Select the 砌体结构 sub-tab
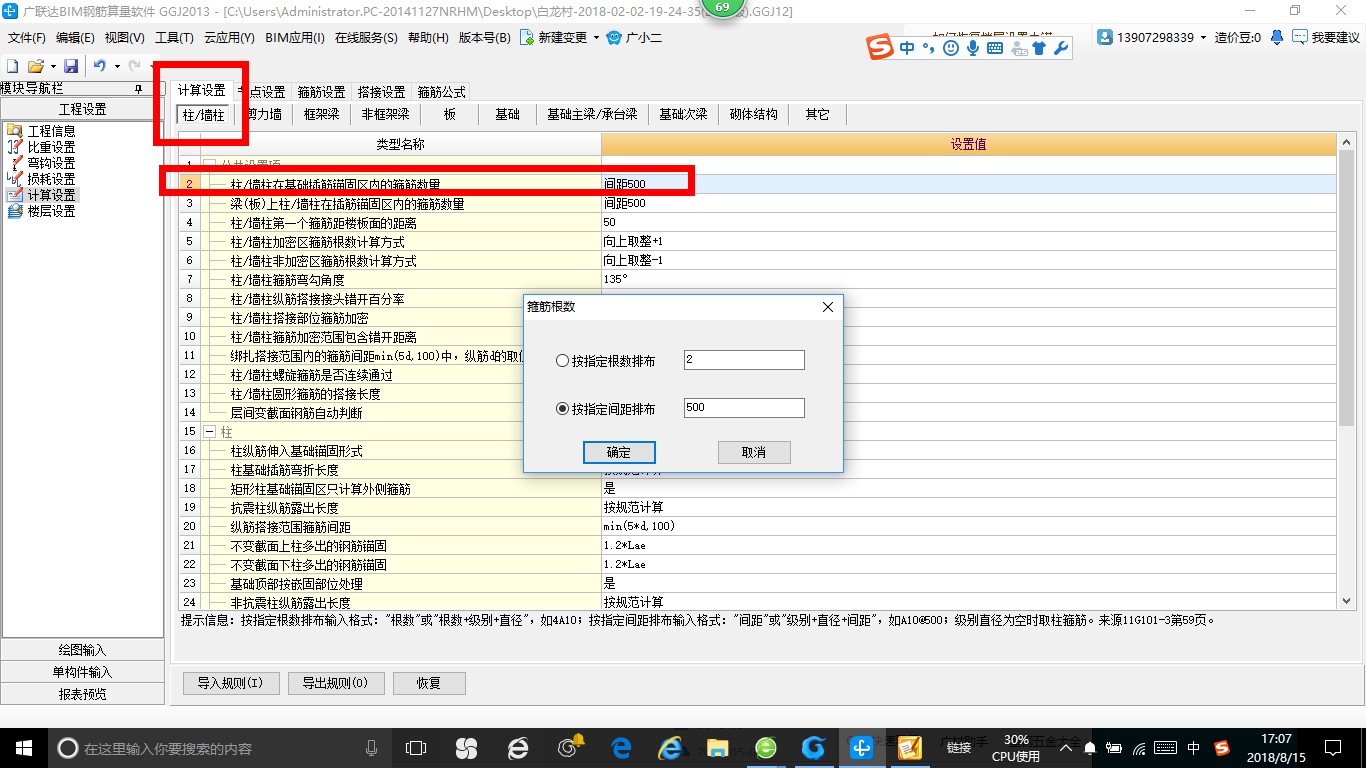This screenshot has width=1366, height=768. click(x=753, y=115)
